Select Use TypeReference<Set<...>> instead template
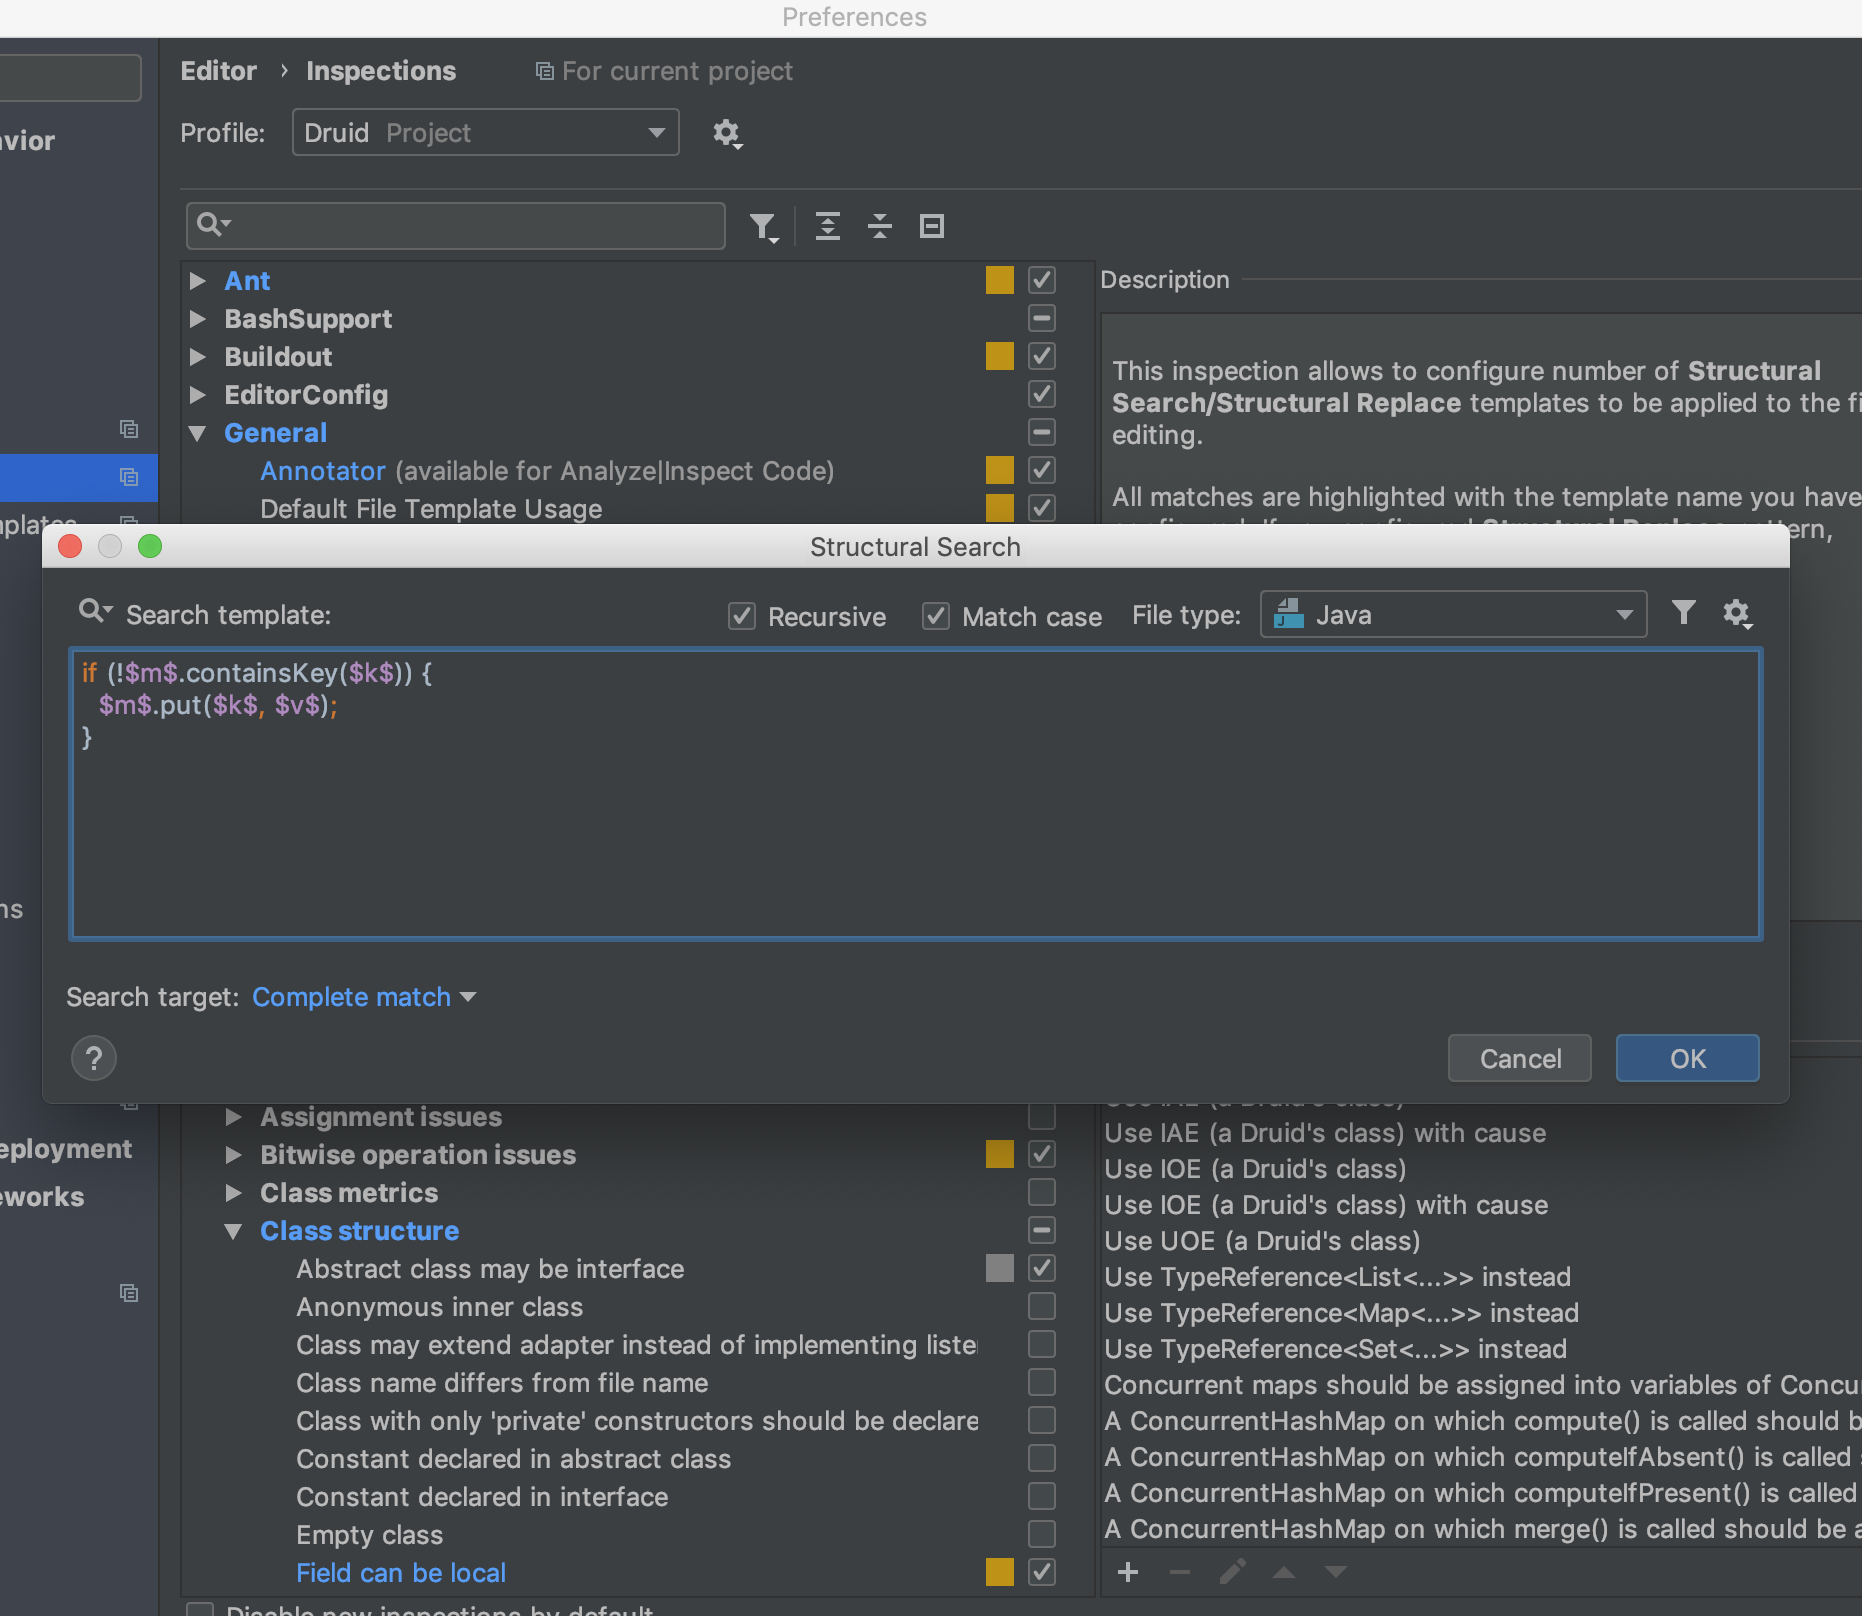Screen dimensions: 1862x1616 (1335, 1349)
